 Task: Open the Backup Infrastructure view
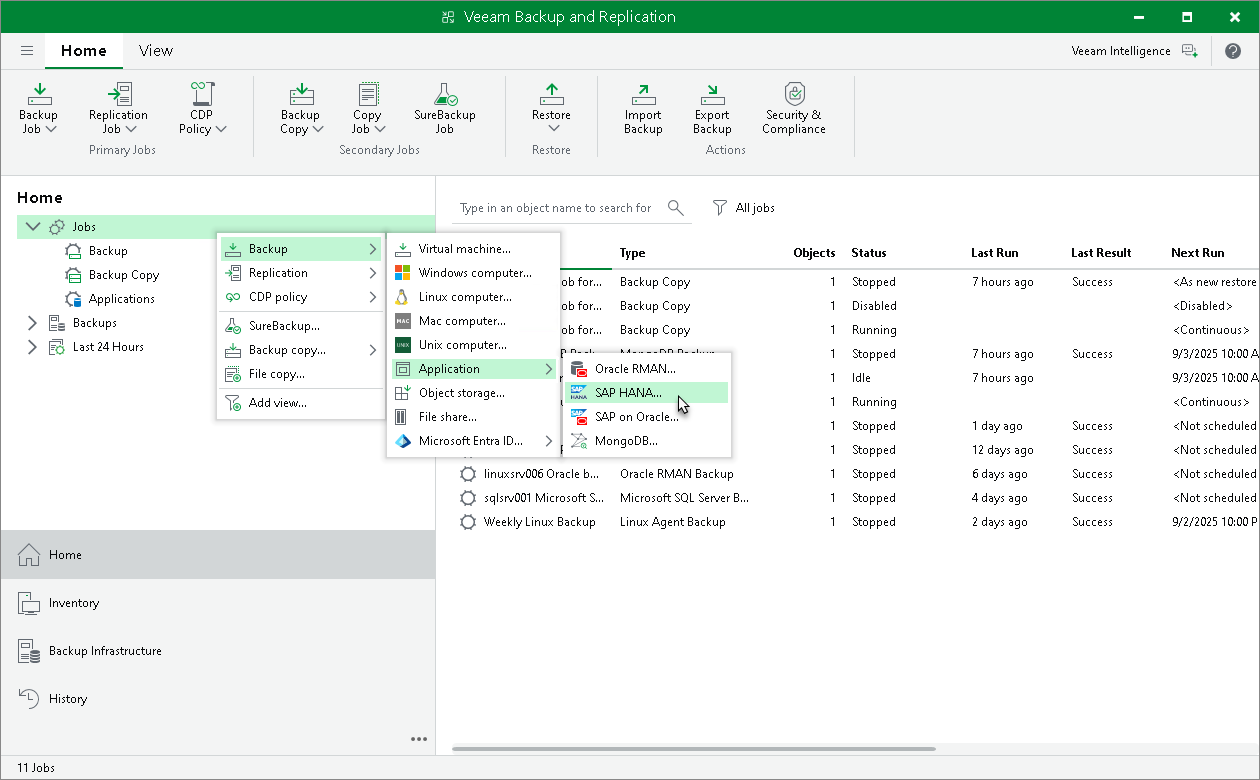coord(218,651)
